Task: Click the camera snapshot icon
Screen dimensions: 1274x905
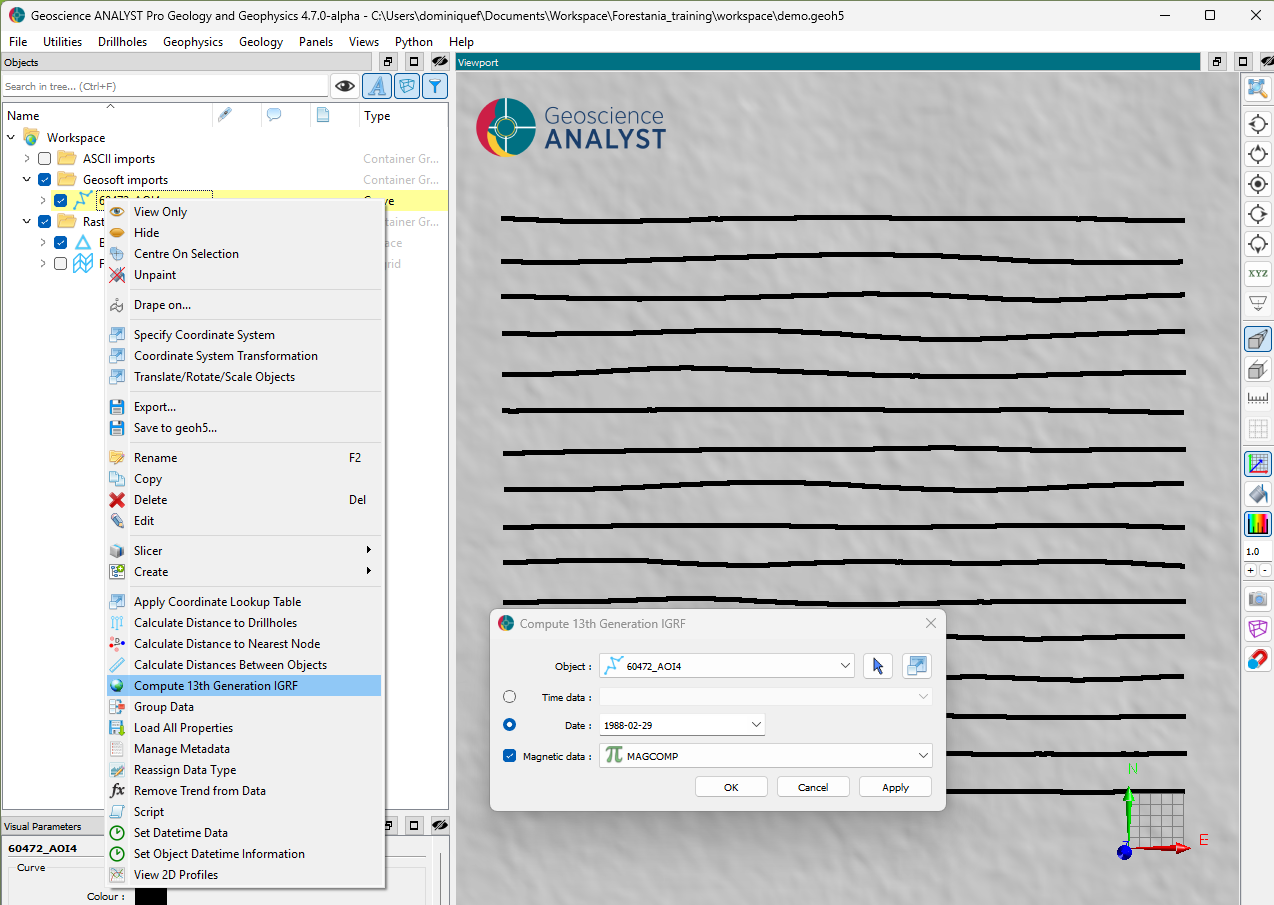Action: coord(1257,599)
